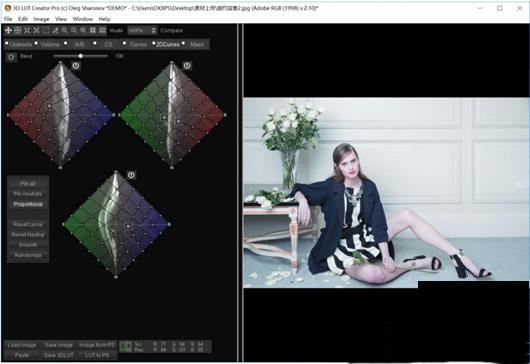
Task: Click the Save image button
Action: (x=59, y=345)
